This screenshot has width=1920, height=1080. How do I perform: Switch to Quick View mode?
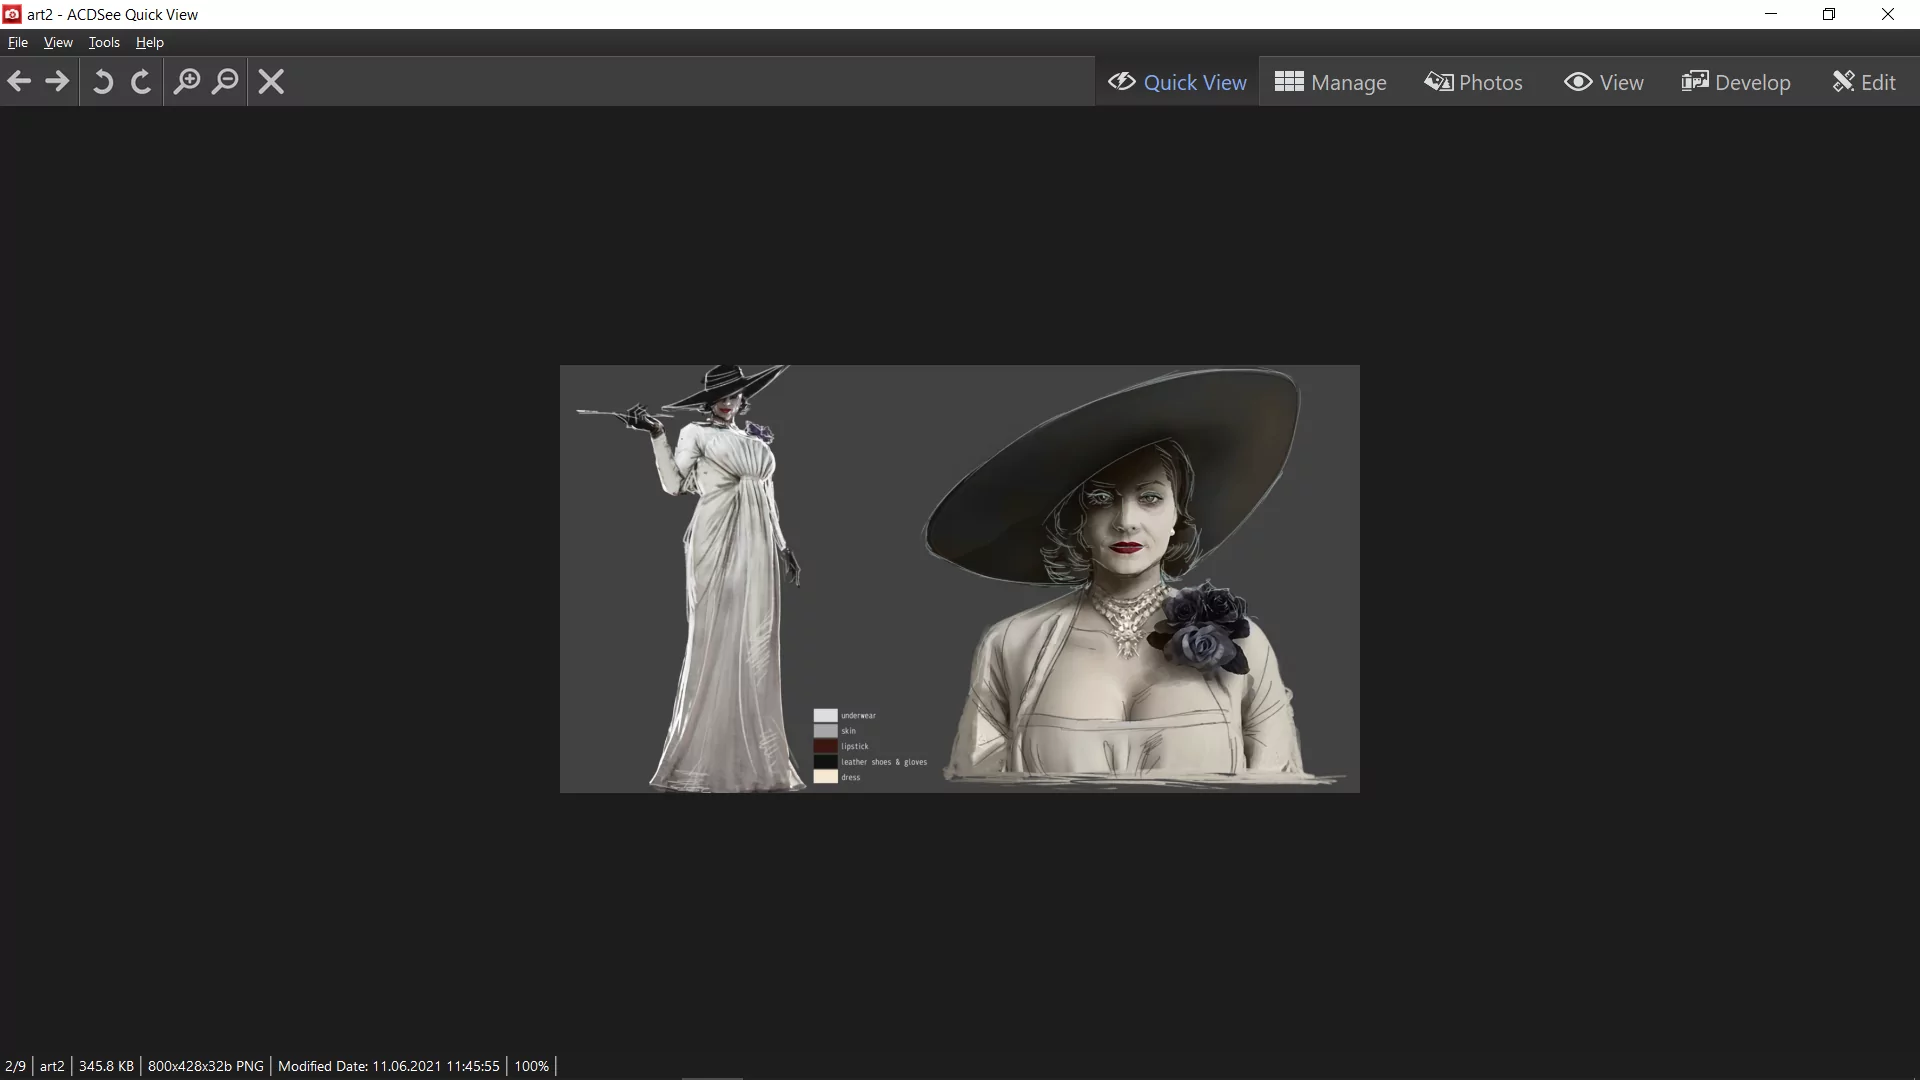point(1177,82)
